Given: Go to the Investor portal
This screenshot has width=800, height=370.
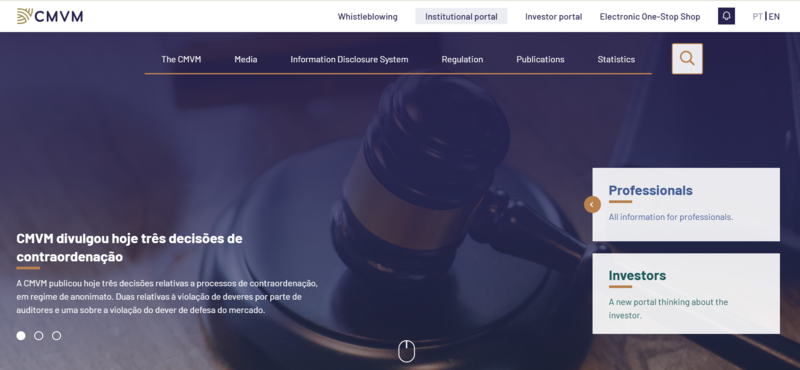Looking at the screenshot, I should (554, 16).
